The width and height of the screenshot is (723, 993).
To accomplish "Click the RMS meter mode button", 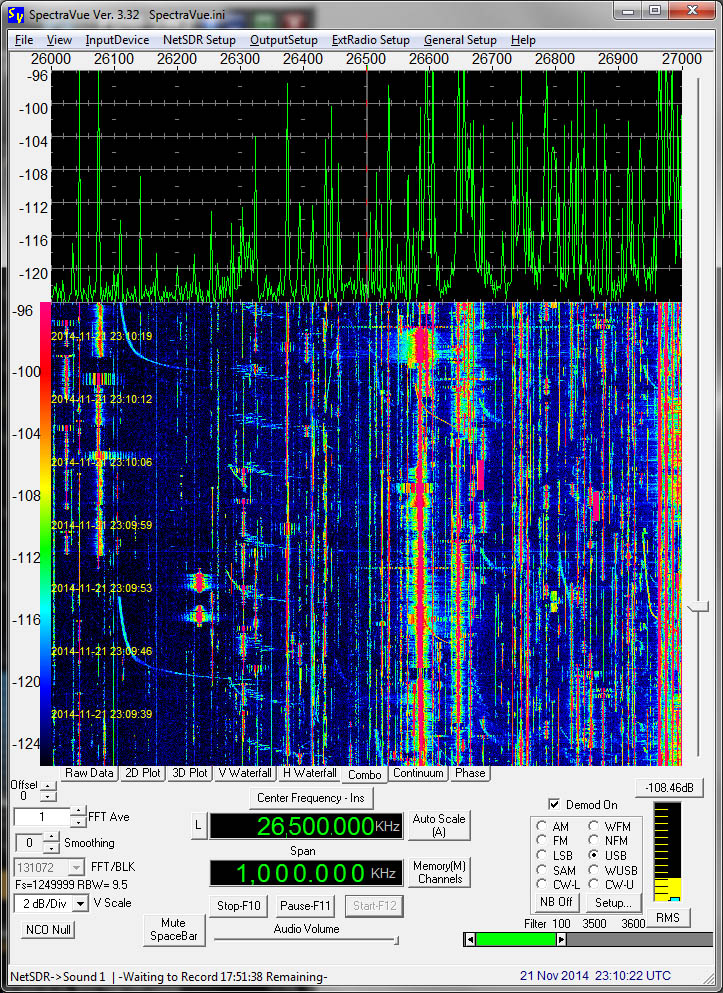I will point(667,918).
